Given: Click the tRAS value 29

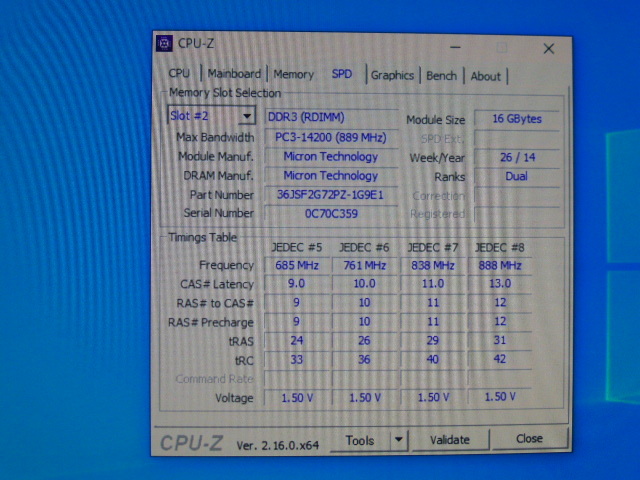Looking at the screenshot, I should pyautogui.click(x=433, y=340).
